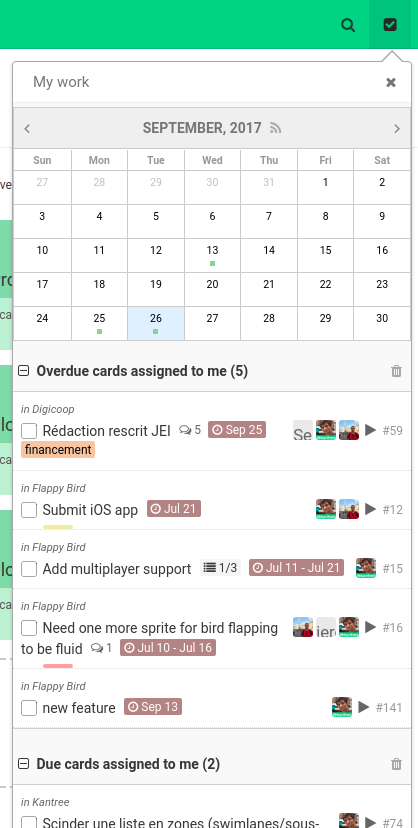The width and height of the screenshot is (418, 828).
Task: Check the Submit iOS app checkbox
Action: click(x=29, y=510)
